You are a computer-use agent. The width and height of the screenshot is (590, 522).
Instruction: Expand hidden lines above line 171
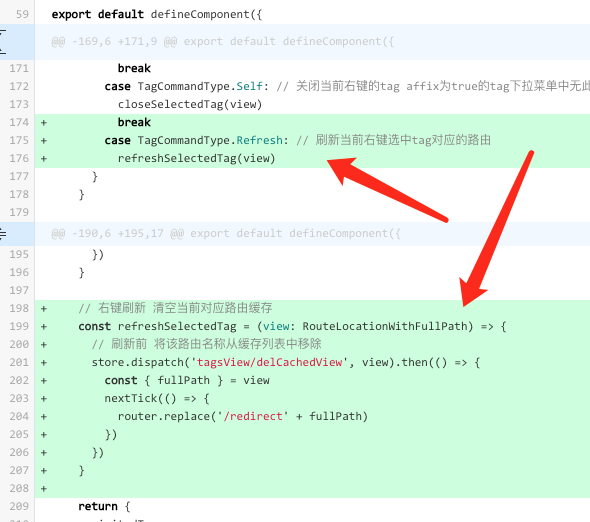pyautogui.click(x=3, y=42)
